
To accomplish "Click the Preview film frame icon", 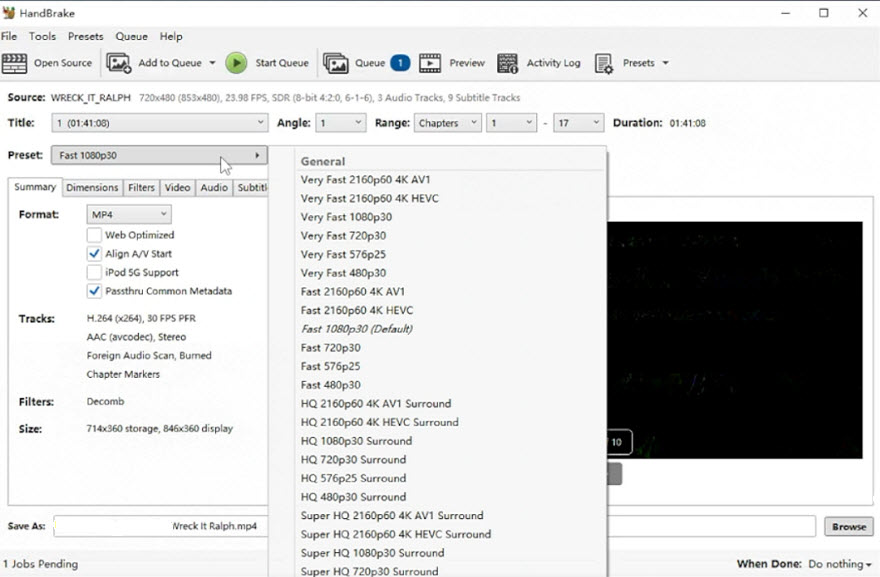I will point(430,63).
